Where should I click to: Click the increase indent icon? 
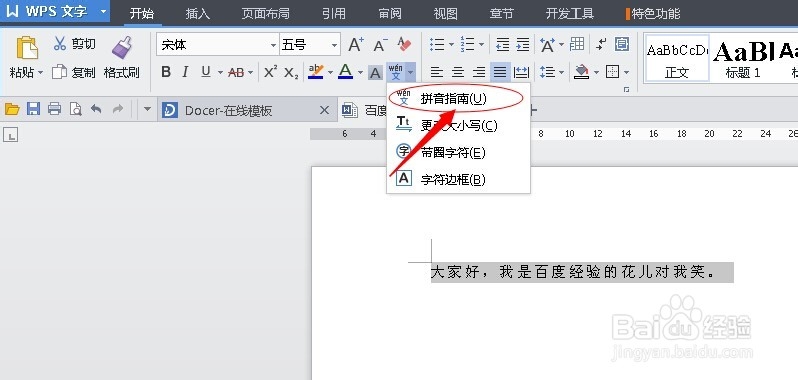[523, 44]
